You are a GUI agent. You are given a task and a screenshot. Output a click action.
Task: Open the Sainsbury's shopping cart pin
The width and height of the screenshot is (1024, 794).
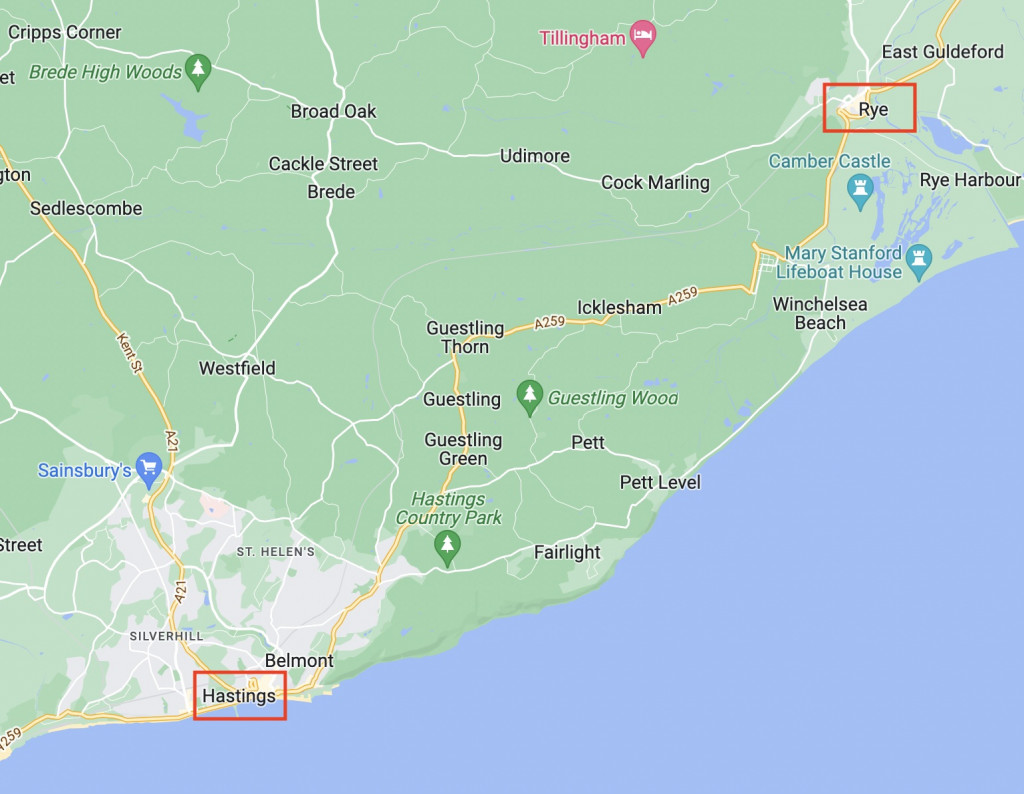150,470
